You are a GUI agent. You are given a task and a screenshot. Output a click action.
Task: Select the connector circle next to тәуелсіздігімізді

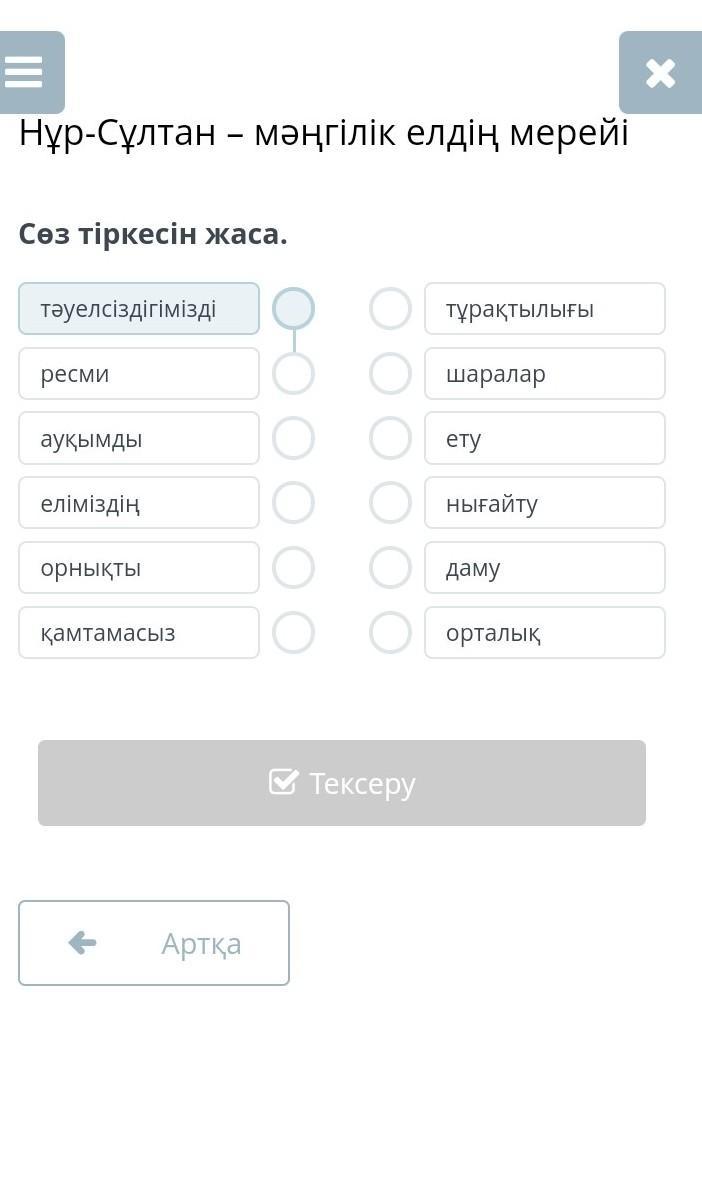293,308
